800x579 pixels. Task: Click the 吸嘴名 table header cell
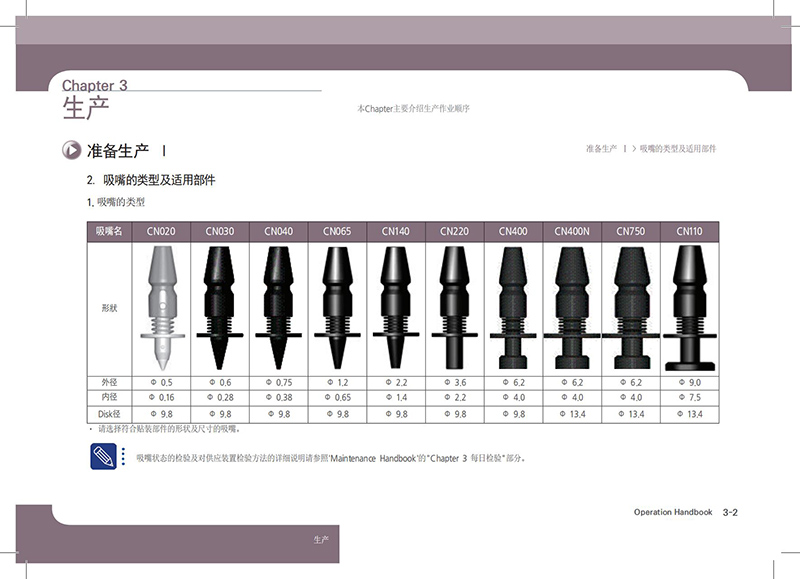[x=109, y=231]
